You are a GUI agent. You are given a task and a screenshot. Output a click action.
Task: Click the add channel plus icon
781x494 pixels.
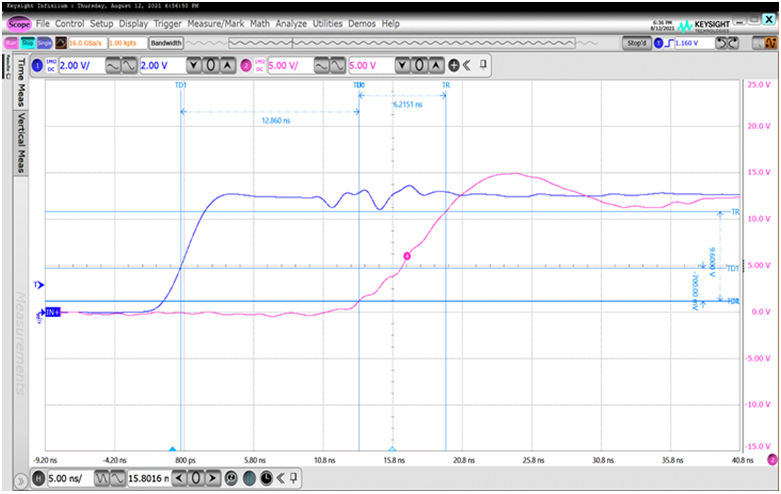click(454, 65)
